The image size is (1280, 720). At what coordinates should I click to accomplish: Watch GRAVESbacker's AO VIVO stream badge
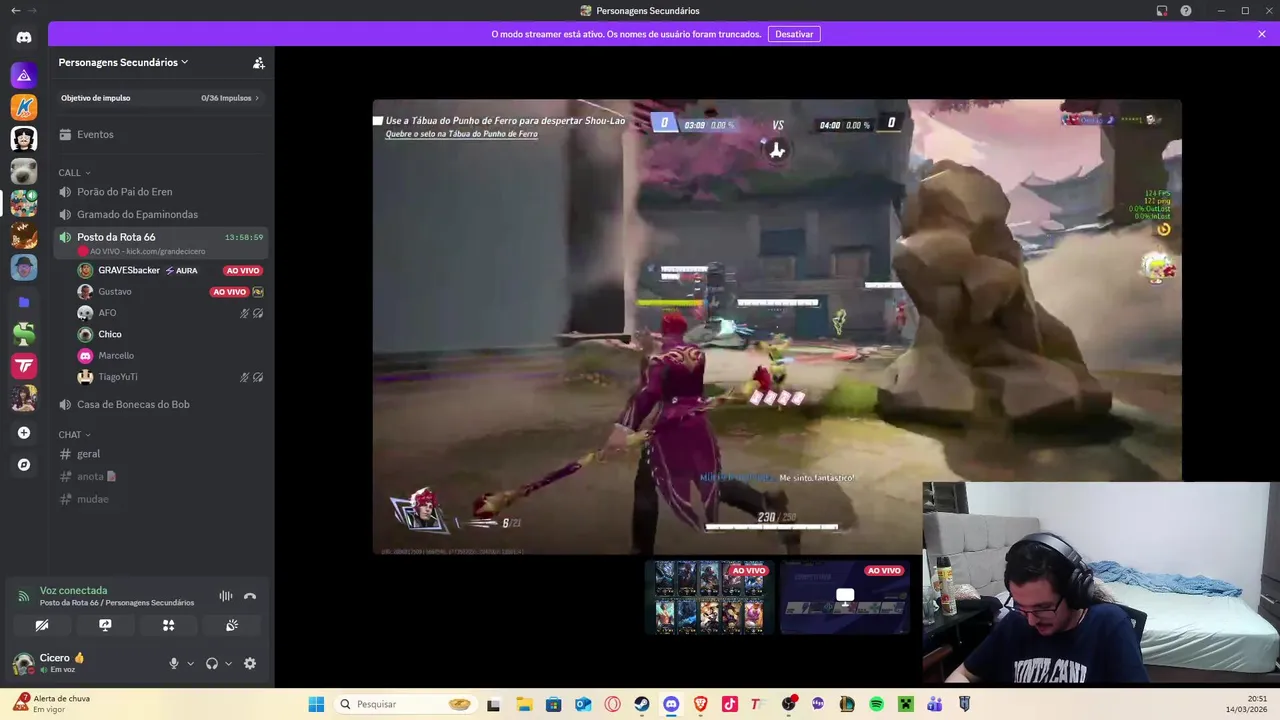pyautogui.click(x=243, y=270)
